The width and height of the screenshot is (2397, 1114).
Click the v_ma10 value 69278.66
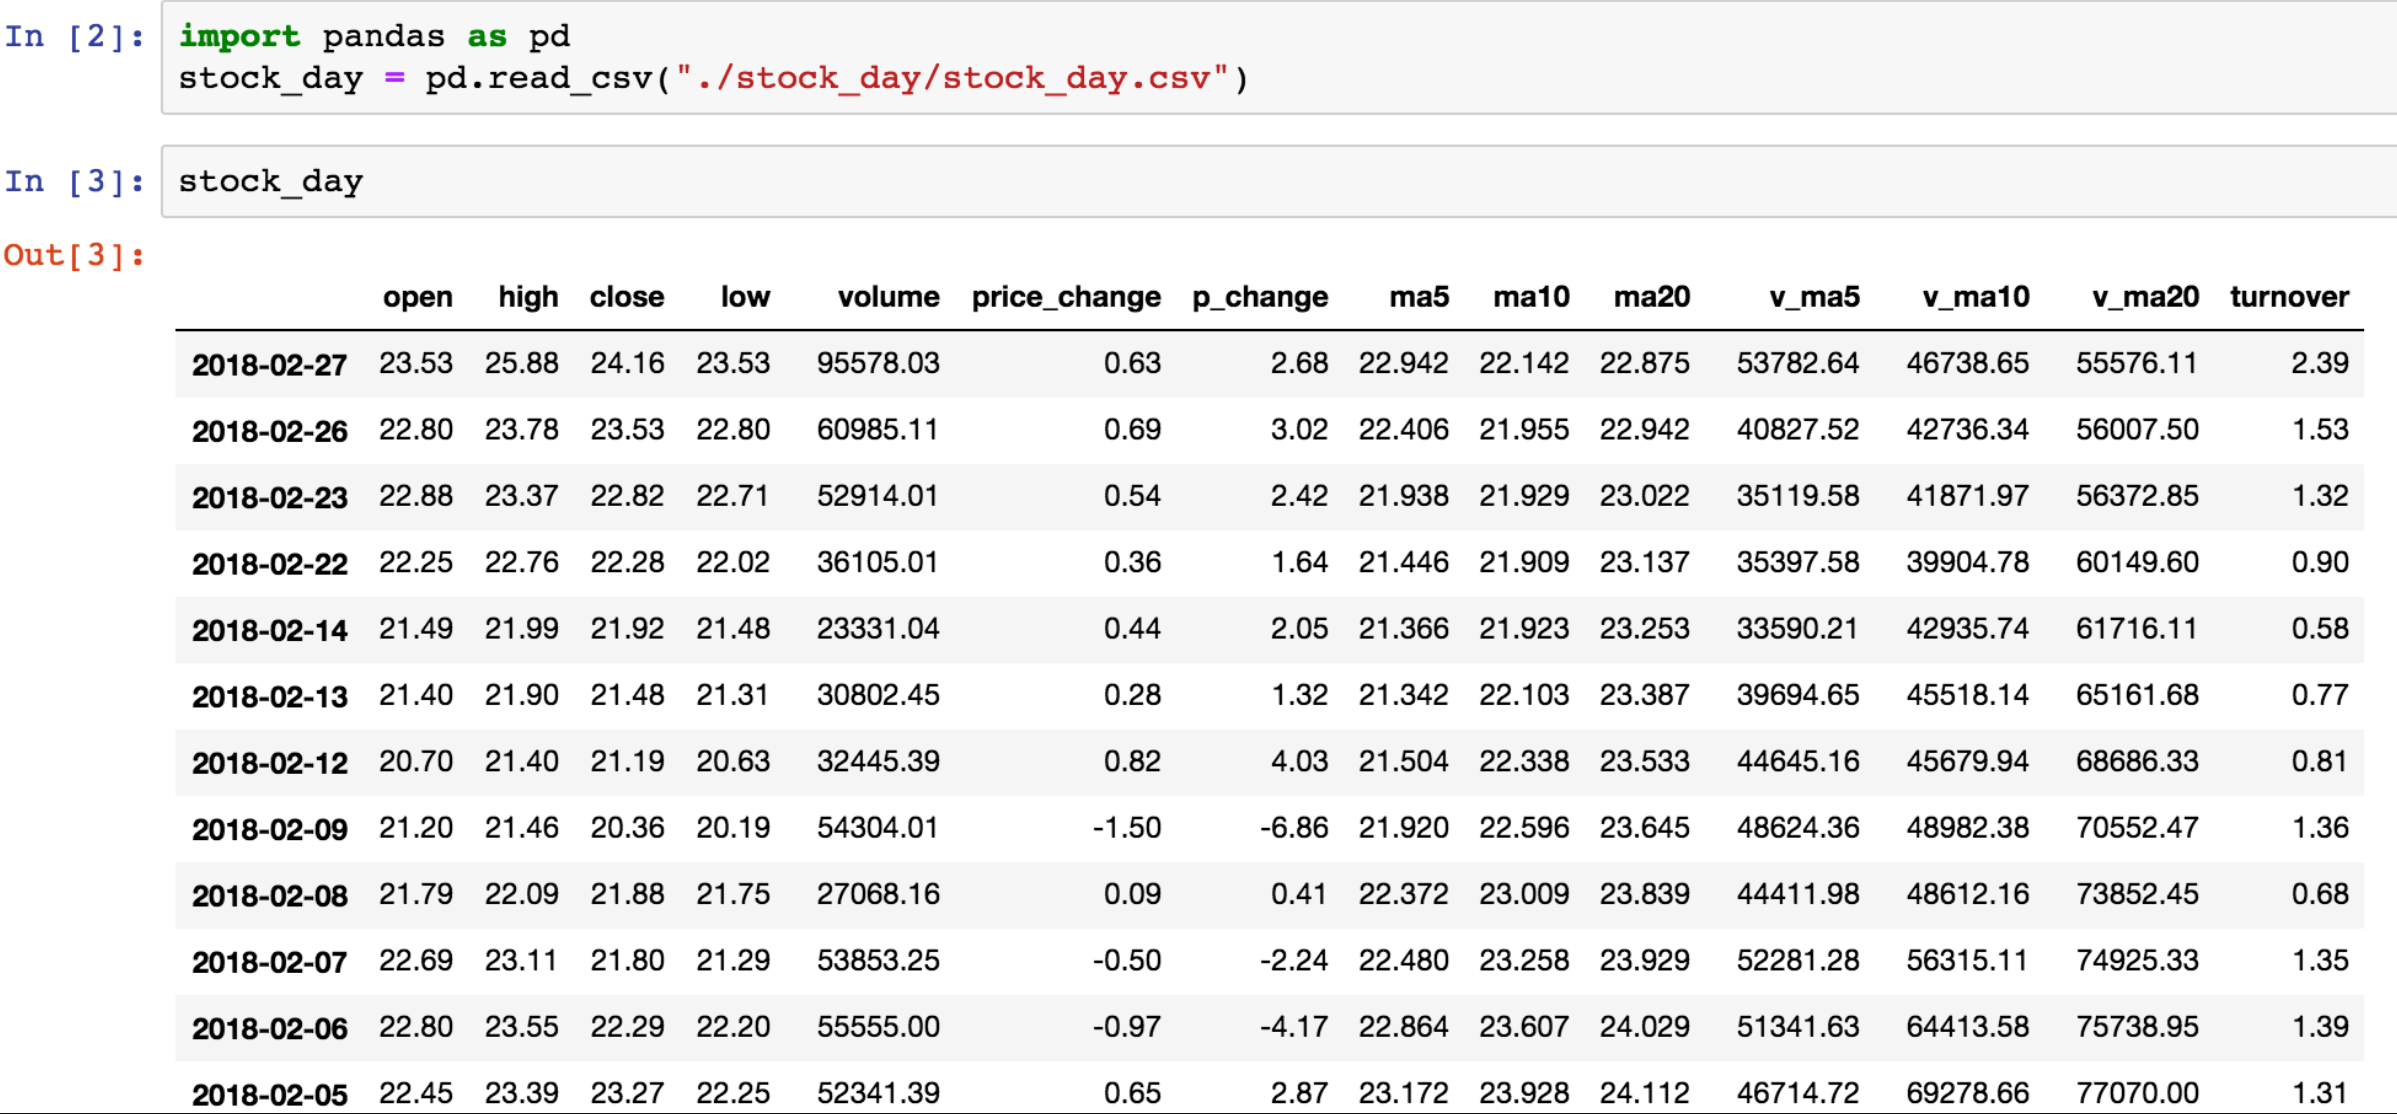1968,1092
